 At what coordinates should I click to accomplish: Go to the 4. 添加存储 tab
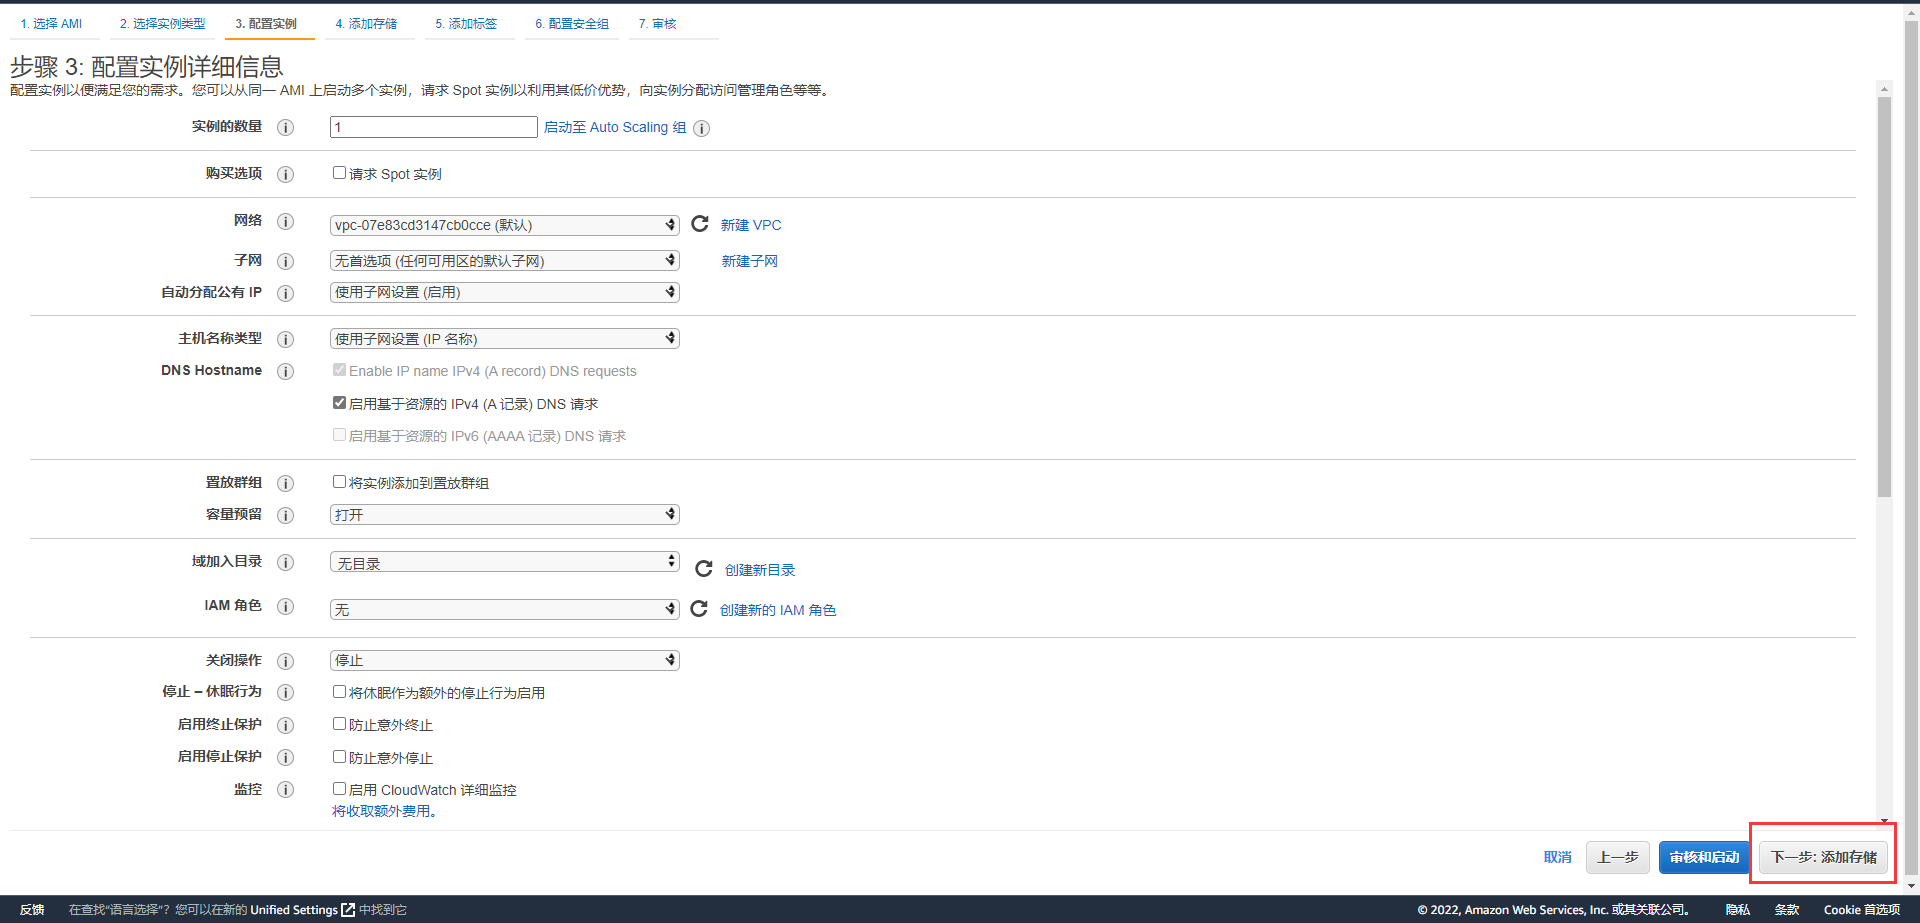tap(366, 24)
